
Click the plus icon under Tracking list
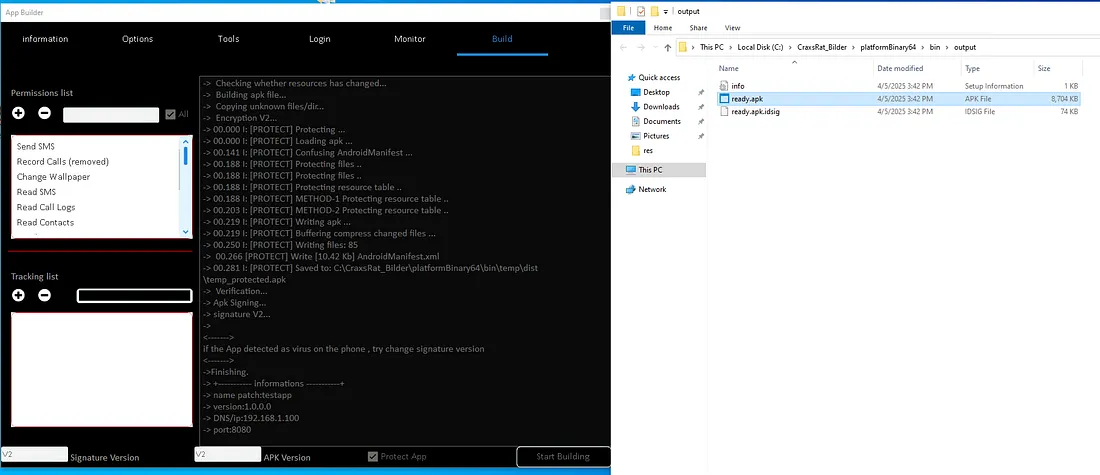coord(19,295)
